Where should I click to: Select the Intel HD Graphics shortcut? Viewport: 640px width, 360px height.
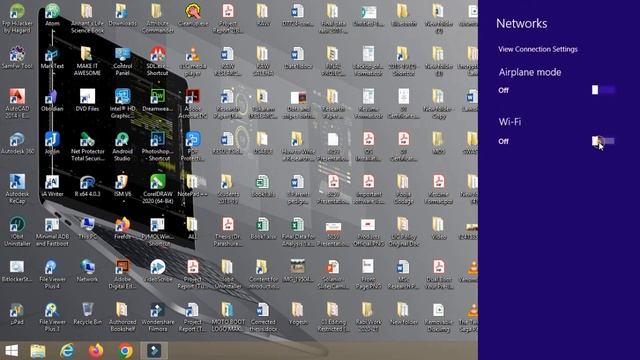tap(122, 104)
